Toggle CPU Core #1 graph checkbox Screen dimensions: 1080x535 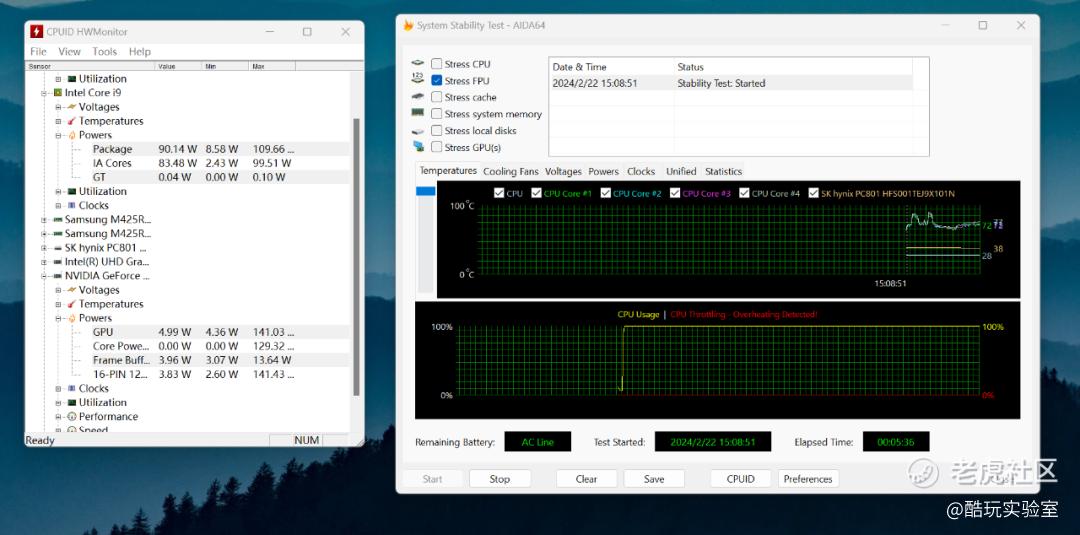(x=537, y=193)
